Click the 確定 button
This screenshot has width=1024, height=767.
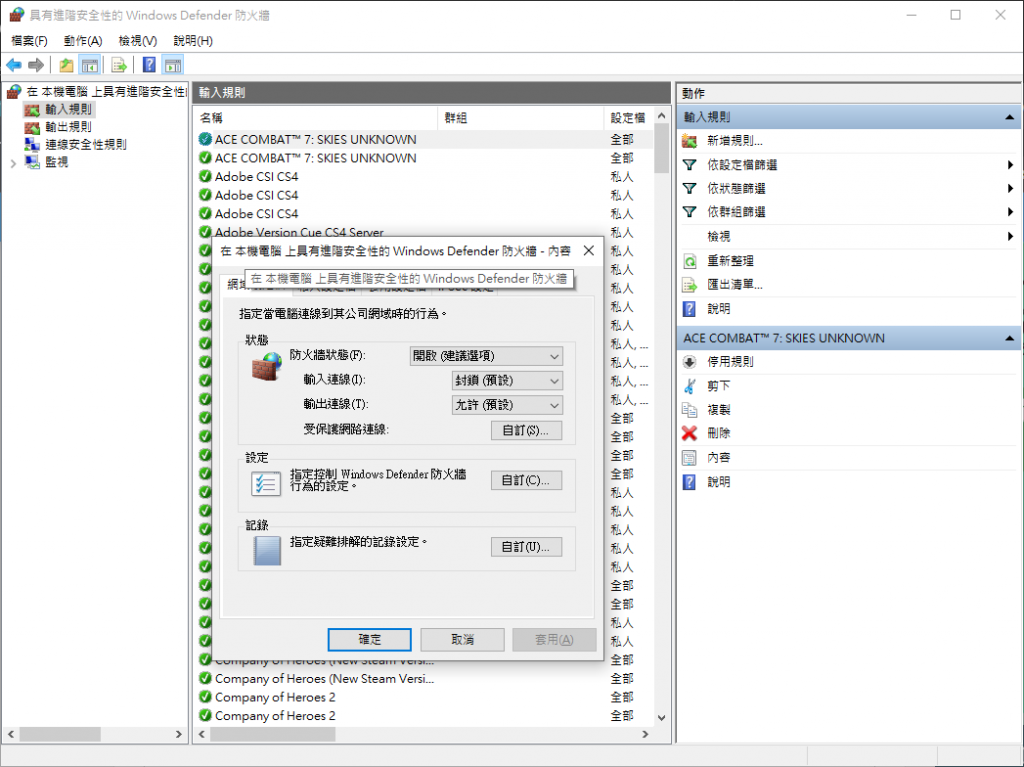[x=370, y=640]
